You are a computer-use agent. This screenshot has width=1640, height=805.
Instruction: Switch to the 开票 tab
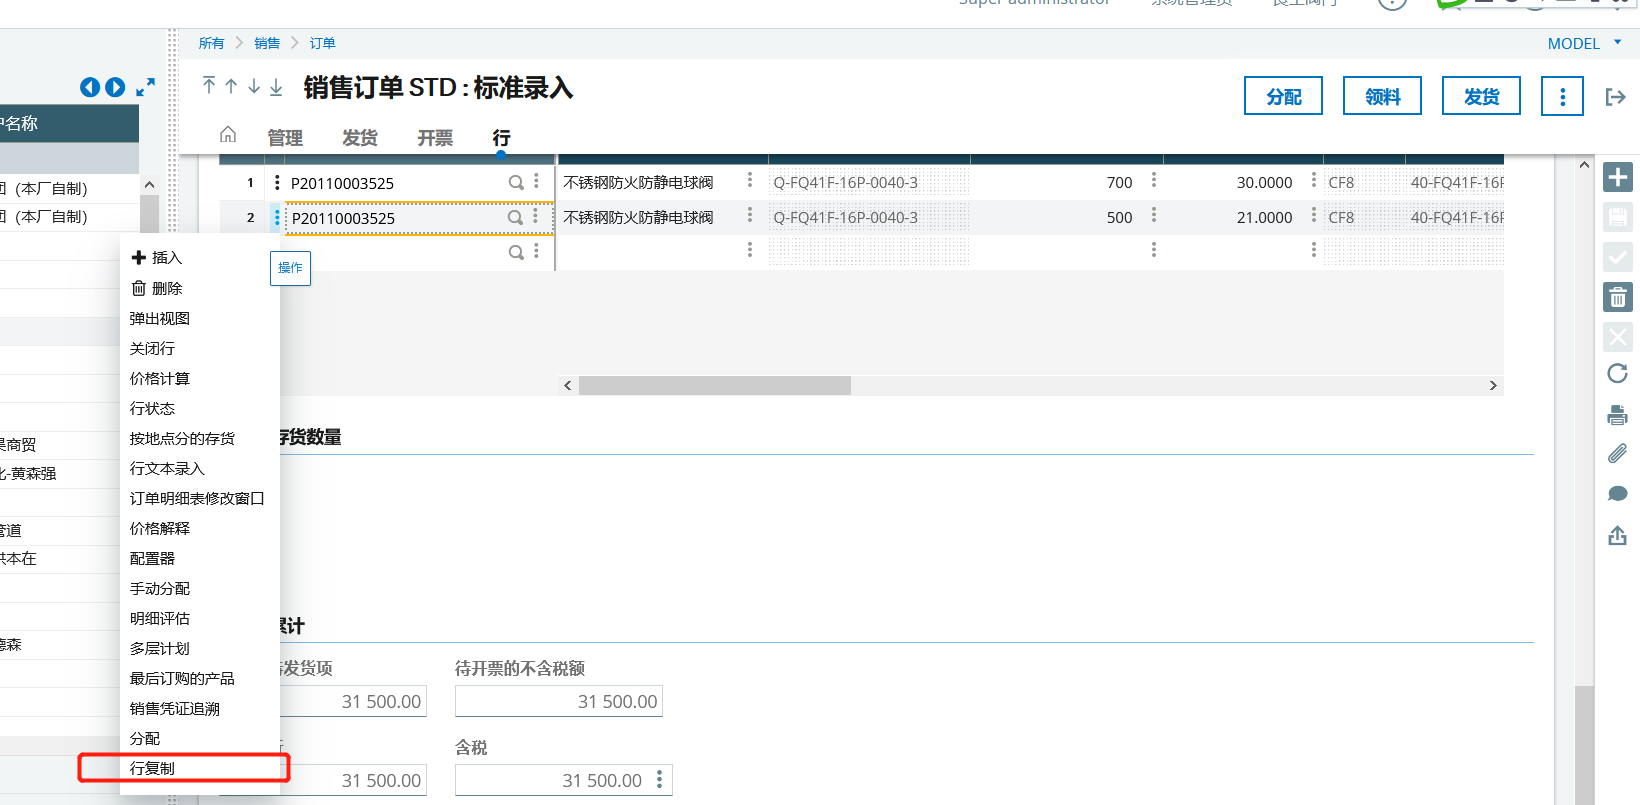tap(435, 138)
